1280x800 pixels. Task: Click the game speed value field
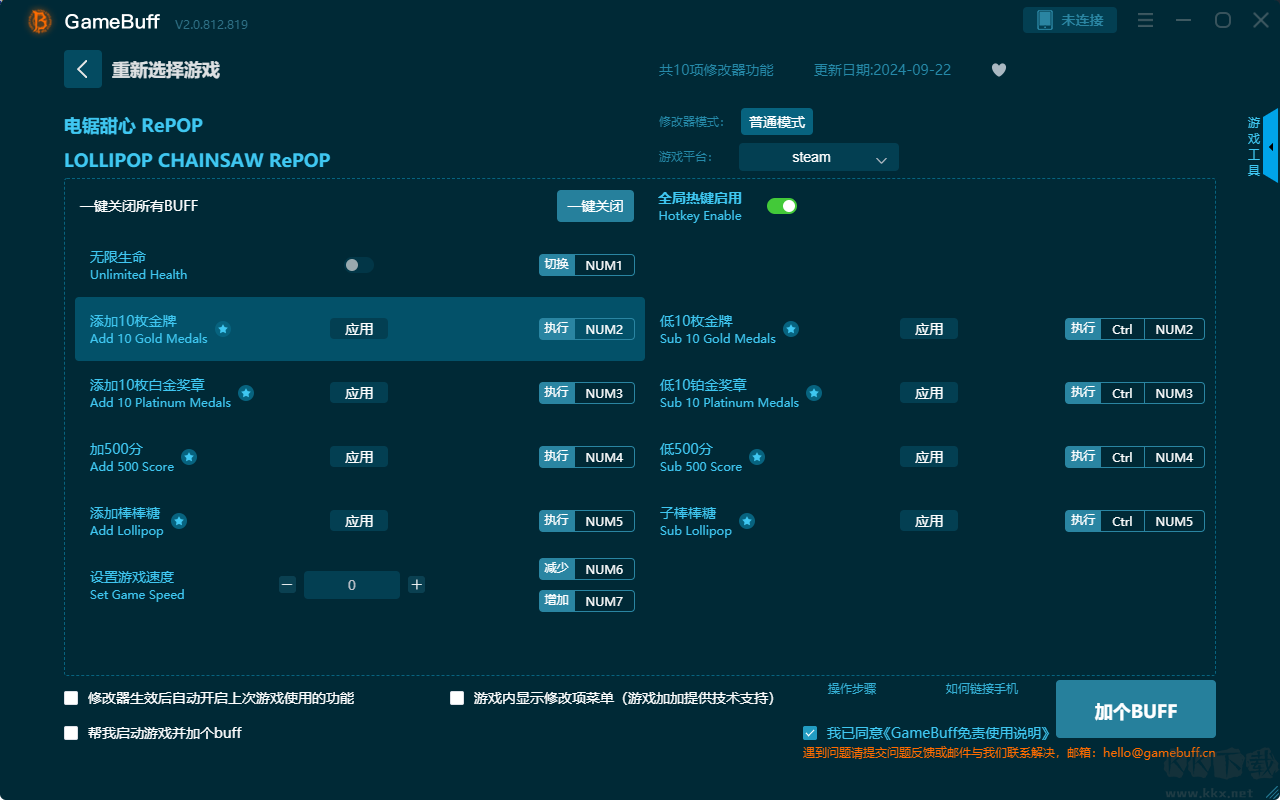(352, 585)
